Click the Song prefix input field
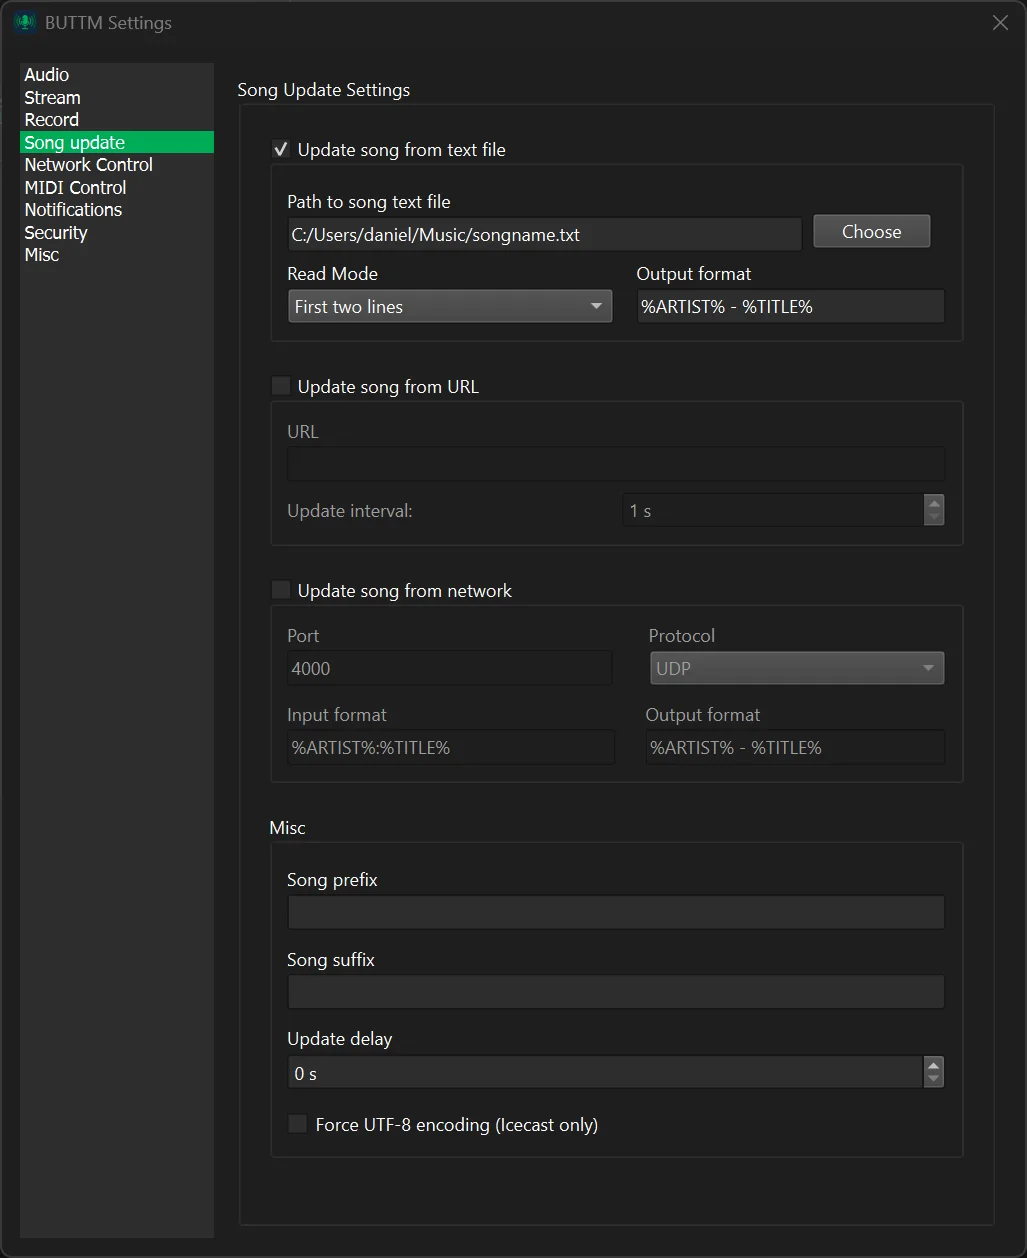1027x1258 pixels. 615,911
